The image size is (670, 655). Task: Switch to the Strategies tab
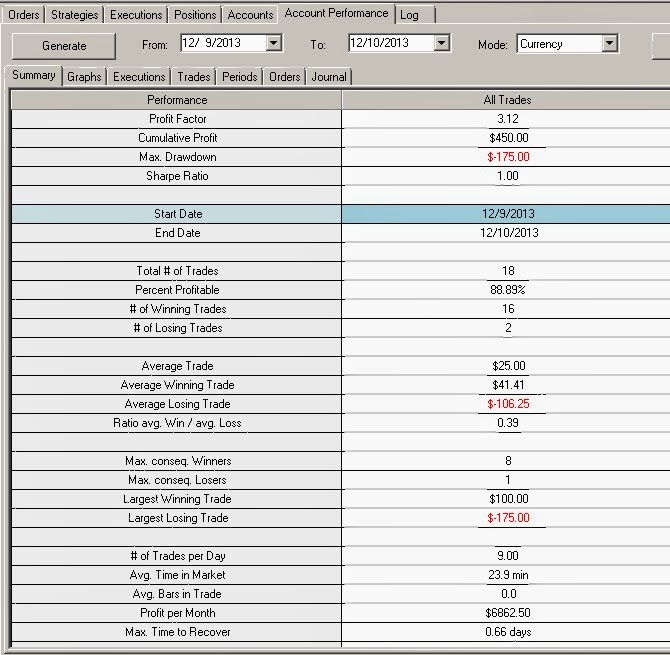tap(75, 15)
